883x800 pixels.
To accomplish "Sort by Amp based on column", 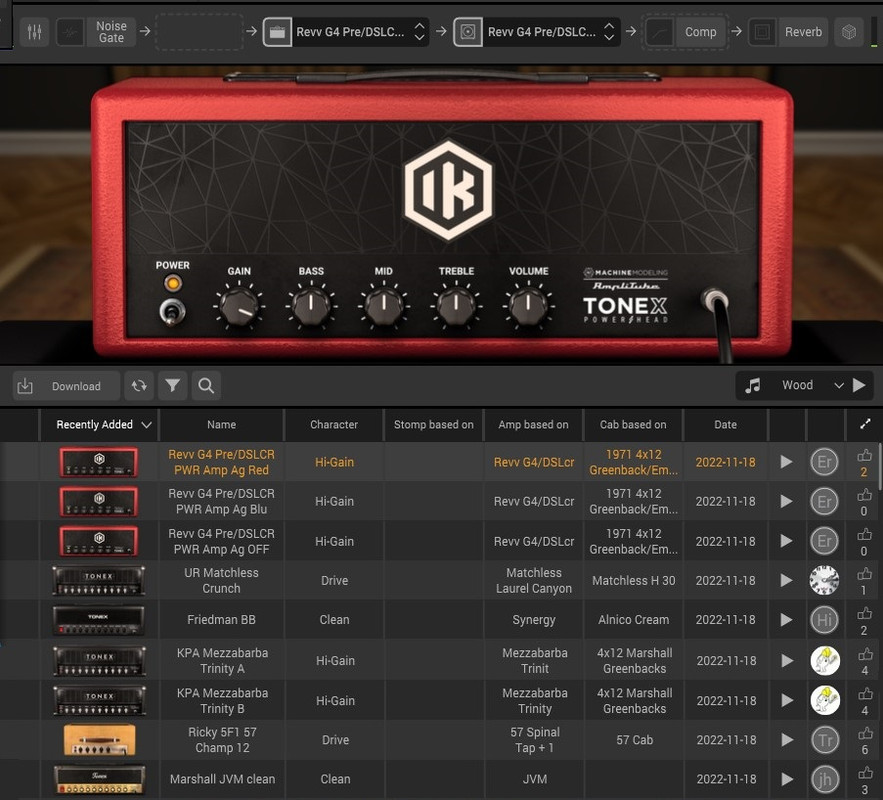I will coord(533,424).
